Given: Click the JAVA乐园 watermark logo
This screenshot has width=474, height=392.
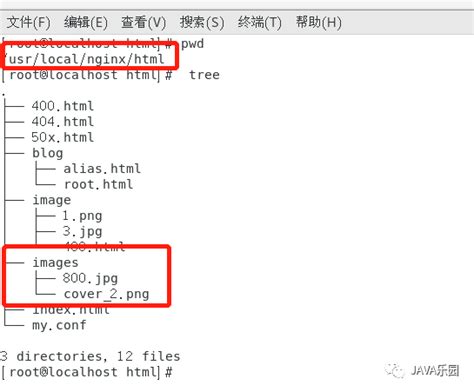Looking at the screenshot, I should click(x=423, y=371).
